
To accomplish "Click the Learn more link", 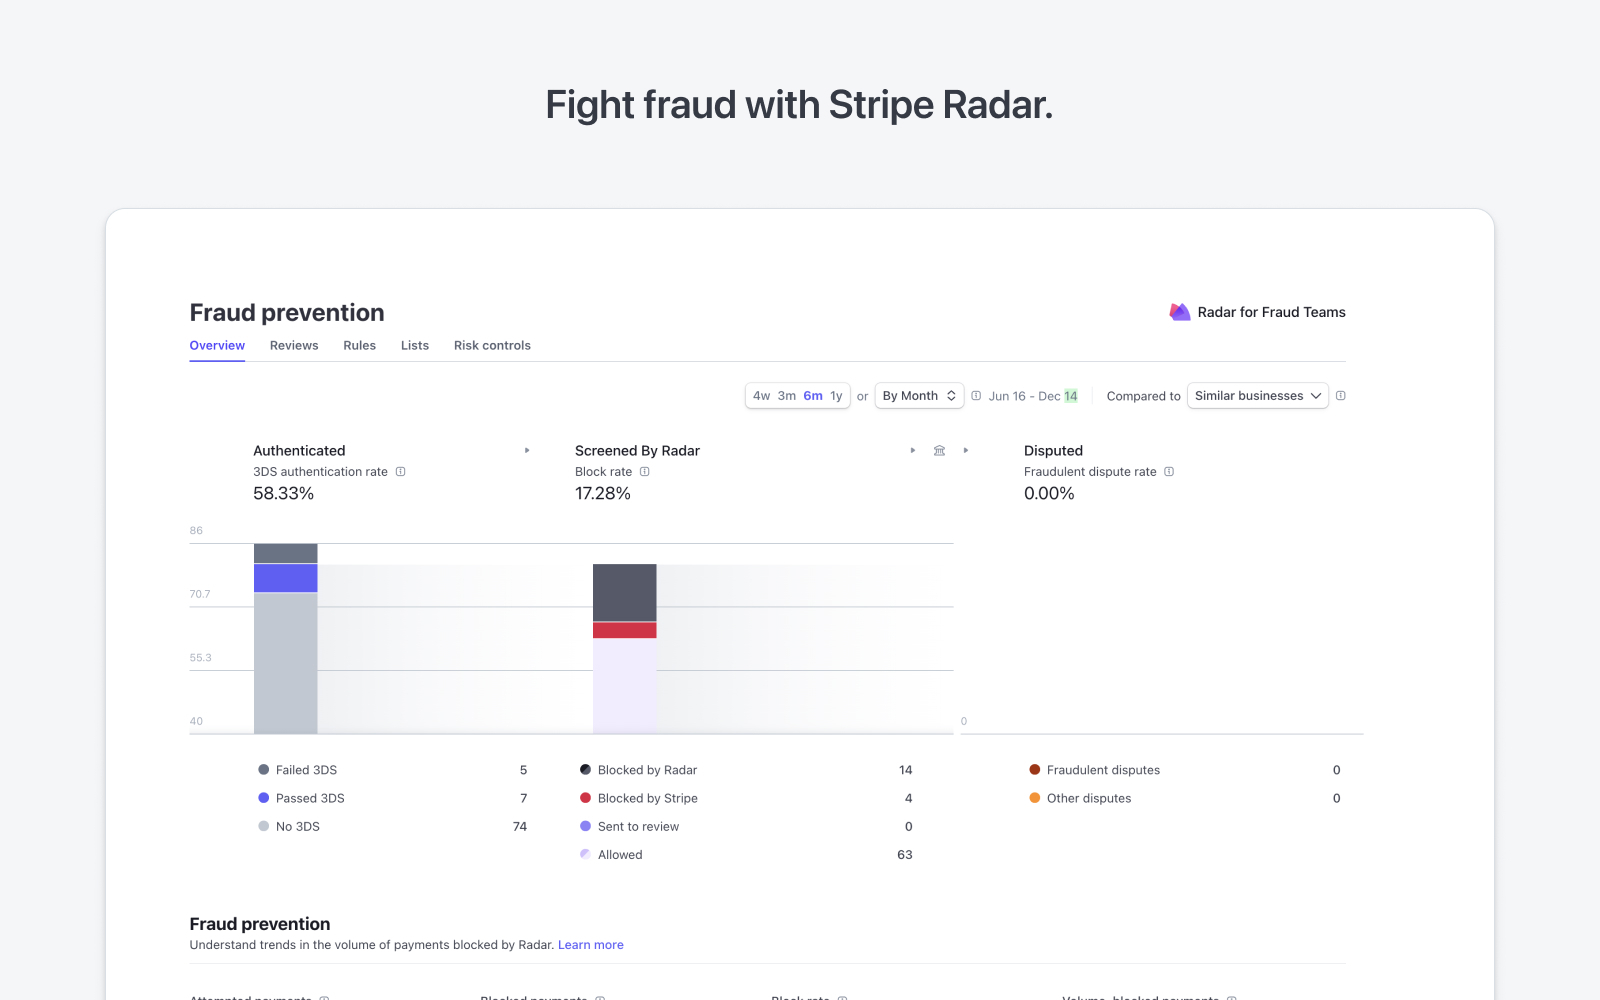I will pyautogui.click(x=590, y=944).
